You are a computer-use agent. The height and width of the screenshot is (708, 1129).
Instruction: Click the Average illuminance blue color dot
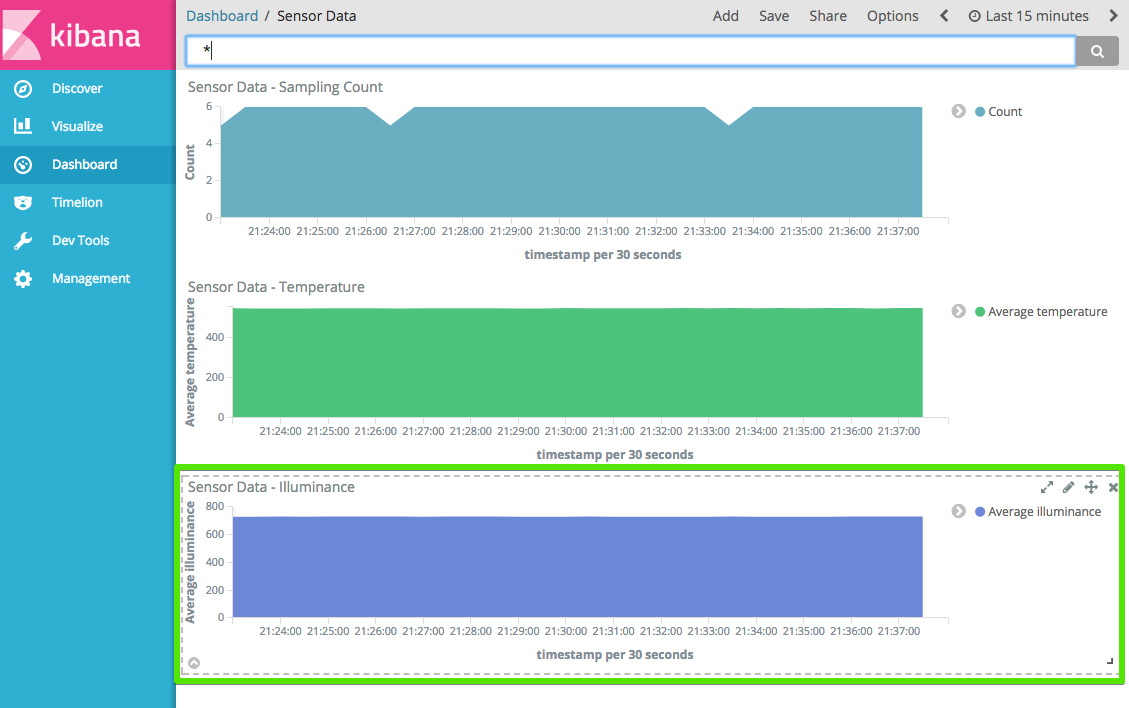[x=980, y=512]
